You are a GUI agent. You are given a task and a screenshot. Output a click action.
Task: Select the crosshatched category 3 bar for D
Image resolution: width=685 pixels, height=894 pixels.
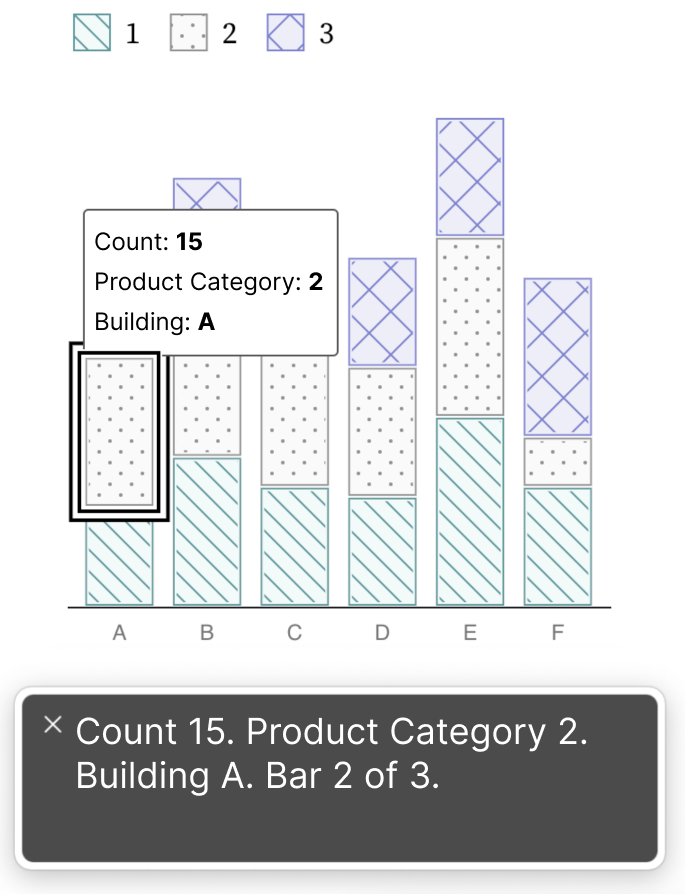(x=383, y=312)
